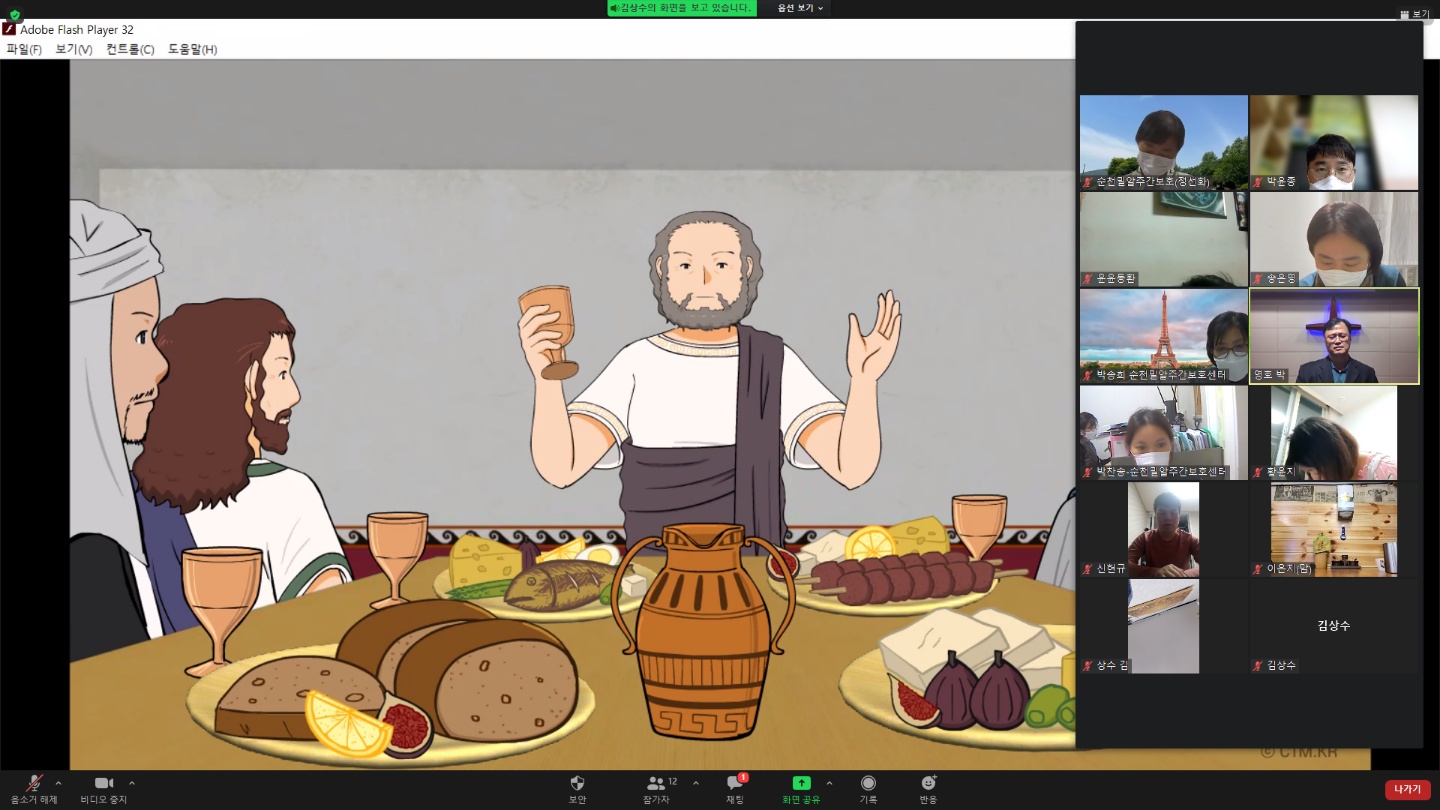The height and width of the screenshot is (810, 1440).
Task: Select 신현규 participant video tile
Action: click(1164, 530)
